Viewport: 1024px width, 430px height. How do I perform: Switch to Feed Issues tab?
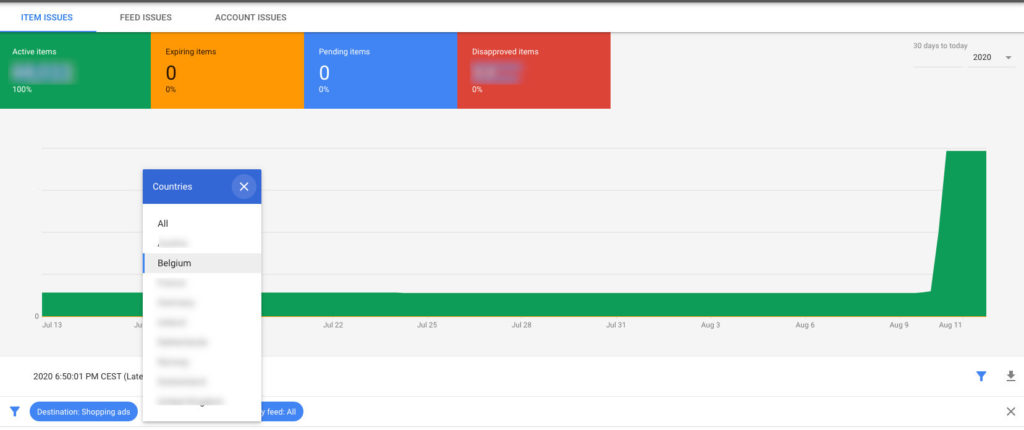145,17
